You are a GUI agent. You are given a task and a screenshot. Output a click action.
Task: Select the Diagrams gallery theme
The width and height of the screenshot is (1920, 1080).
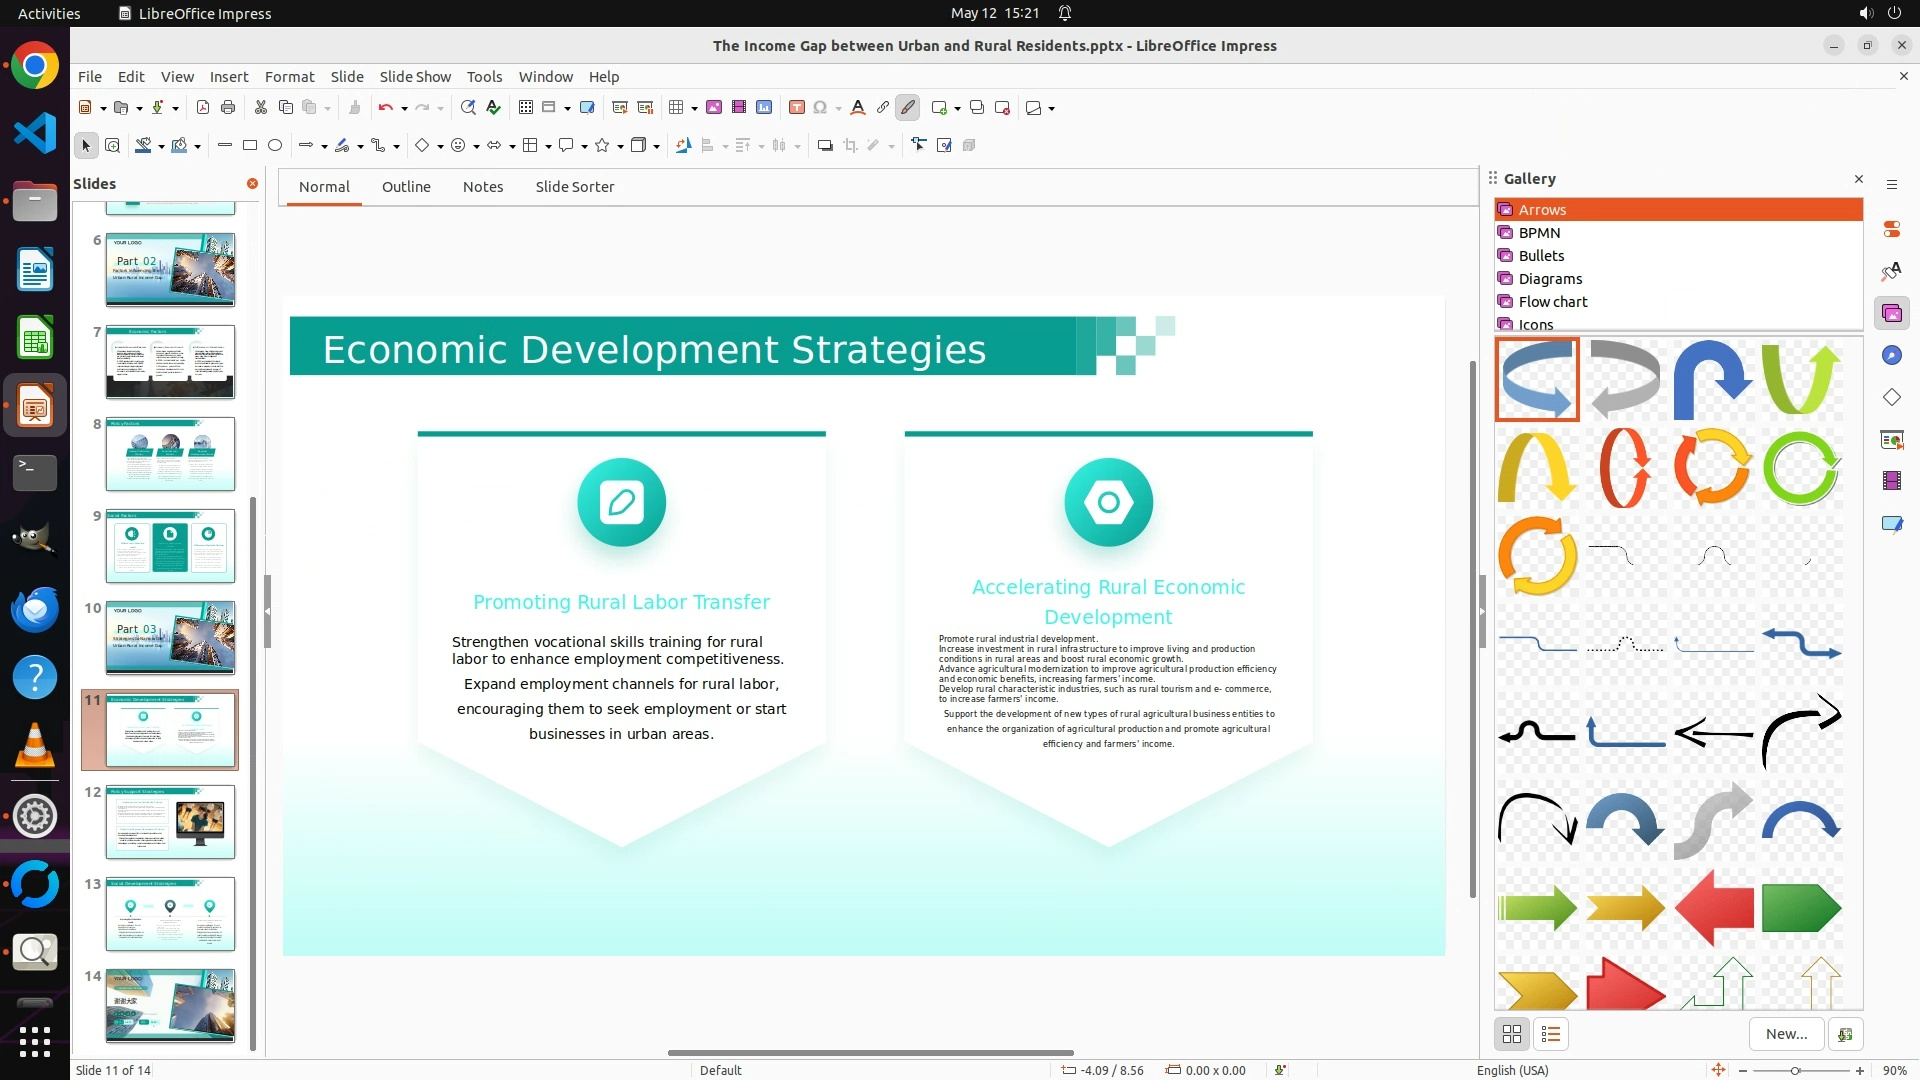(1550, 279)
